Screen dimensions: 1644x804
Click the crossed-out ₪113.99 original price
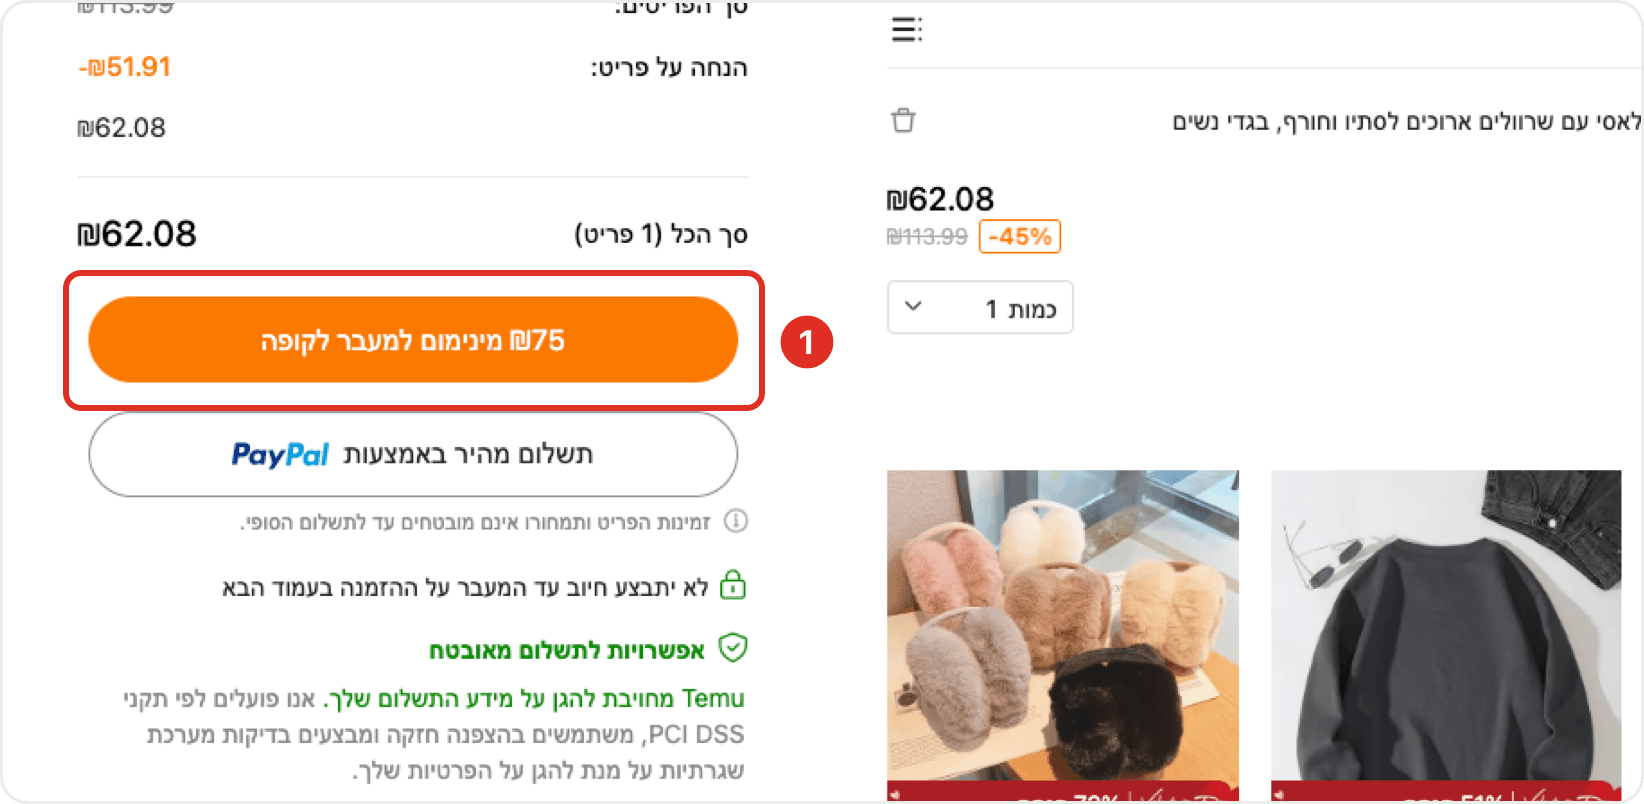tap(927, 237)
